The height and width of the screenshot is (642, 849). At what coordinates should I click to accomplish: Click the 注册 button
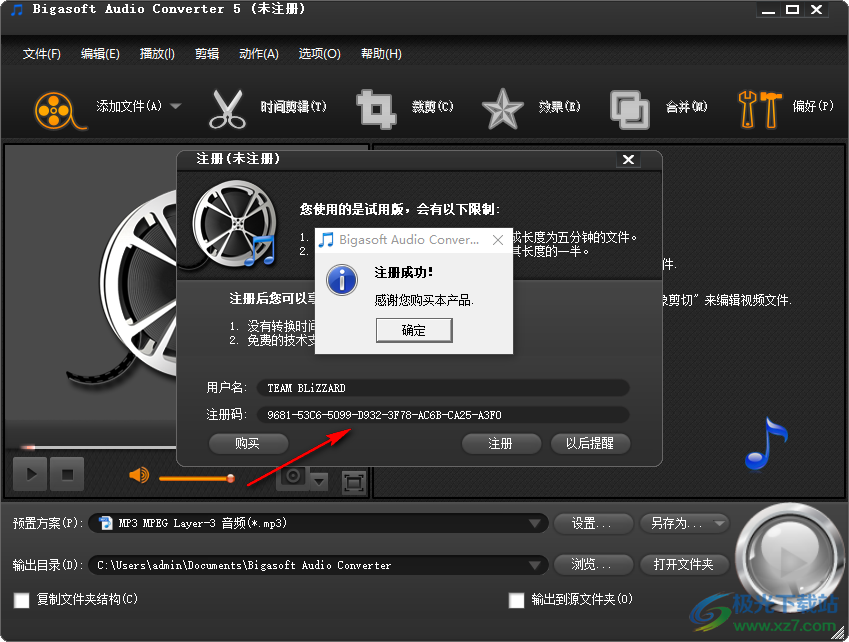500,444
